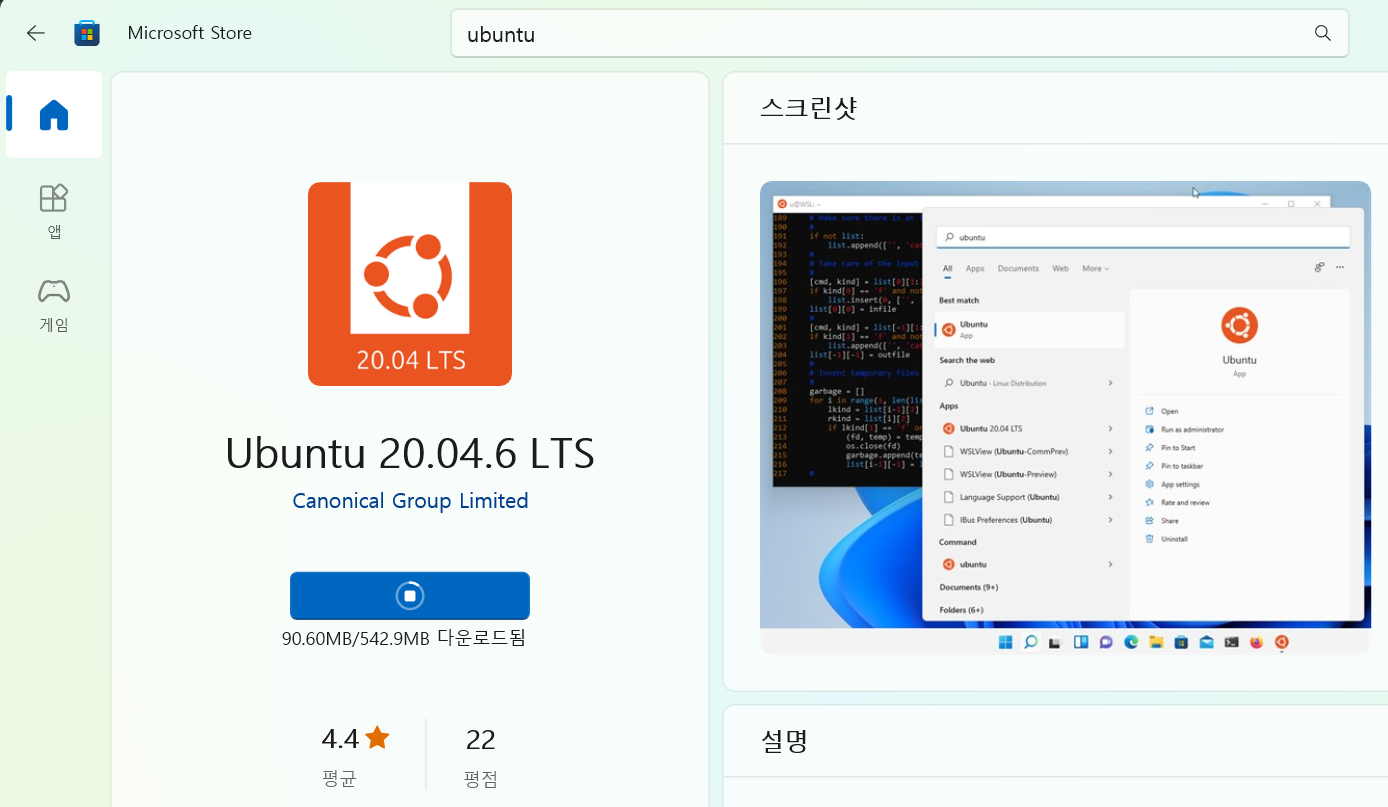This screenshot has width=1388, height=807.
Task: Click the orange rating star icon
Action: [x=377, y=738]
